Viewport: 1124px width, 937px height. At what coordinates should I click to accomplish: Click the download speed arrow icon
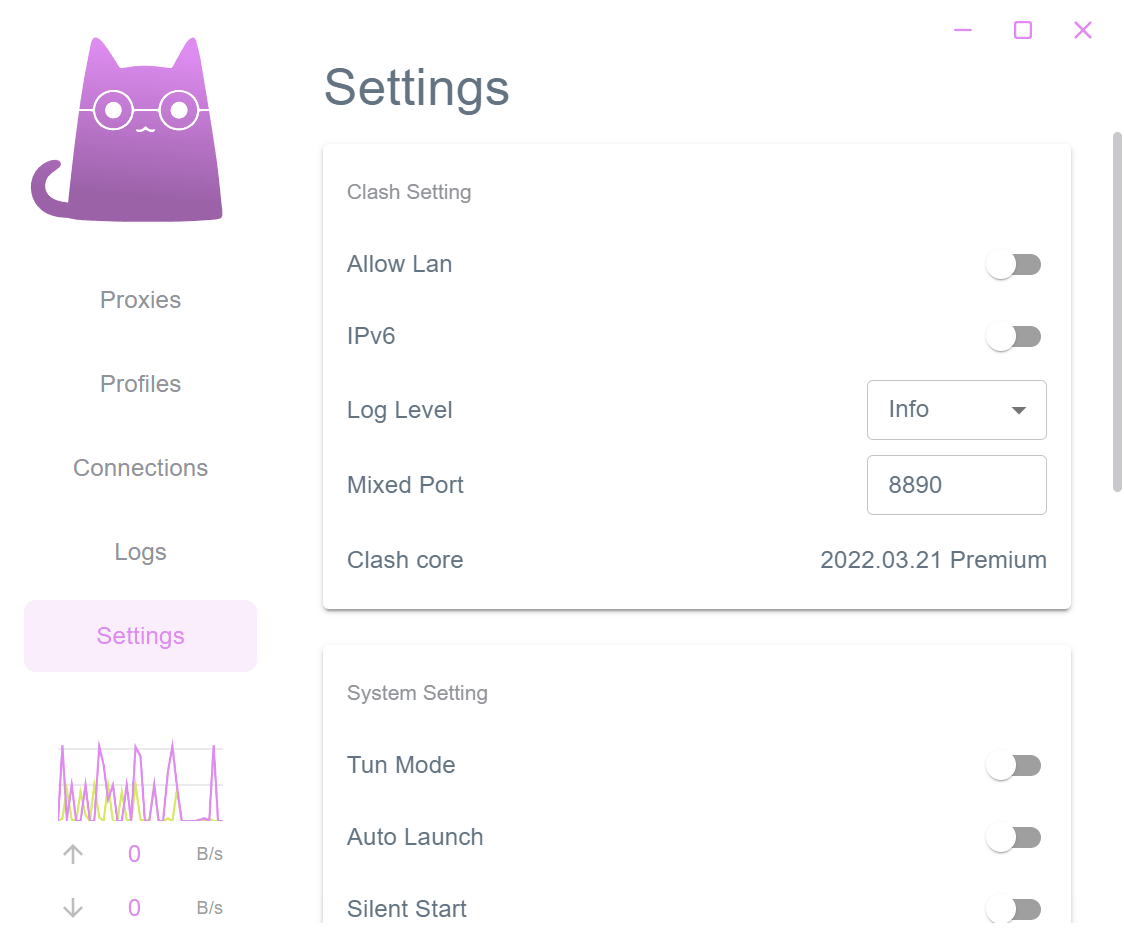(x=73, y=908)
